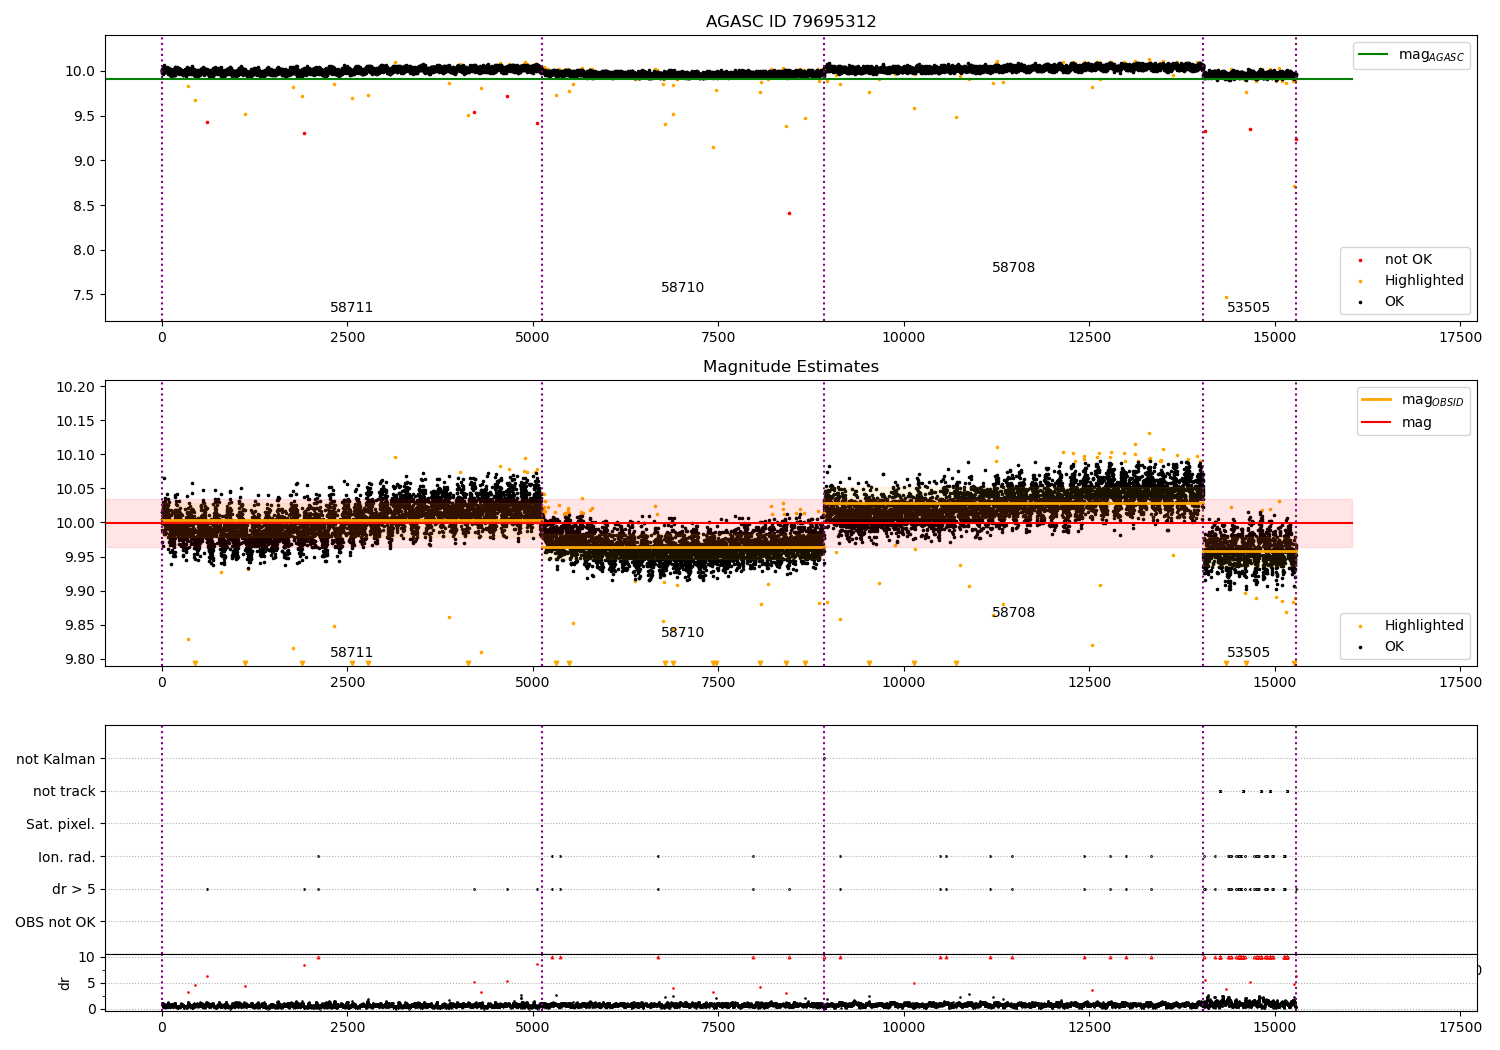1500x1050 pixels.
Task: Click label 58708 in Magnitude Estimates panel
Action: pyautogui.click(x=1013, y=613)
